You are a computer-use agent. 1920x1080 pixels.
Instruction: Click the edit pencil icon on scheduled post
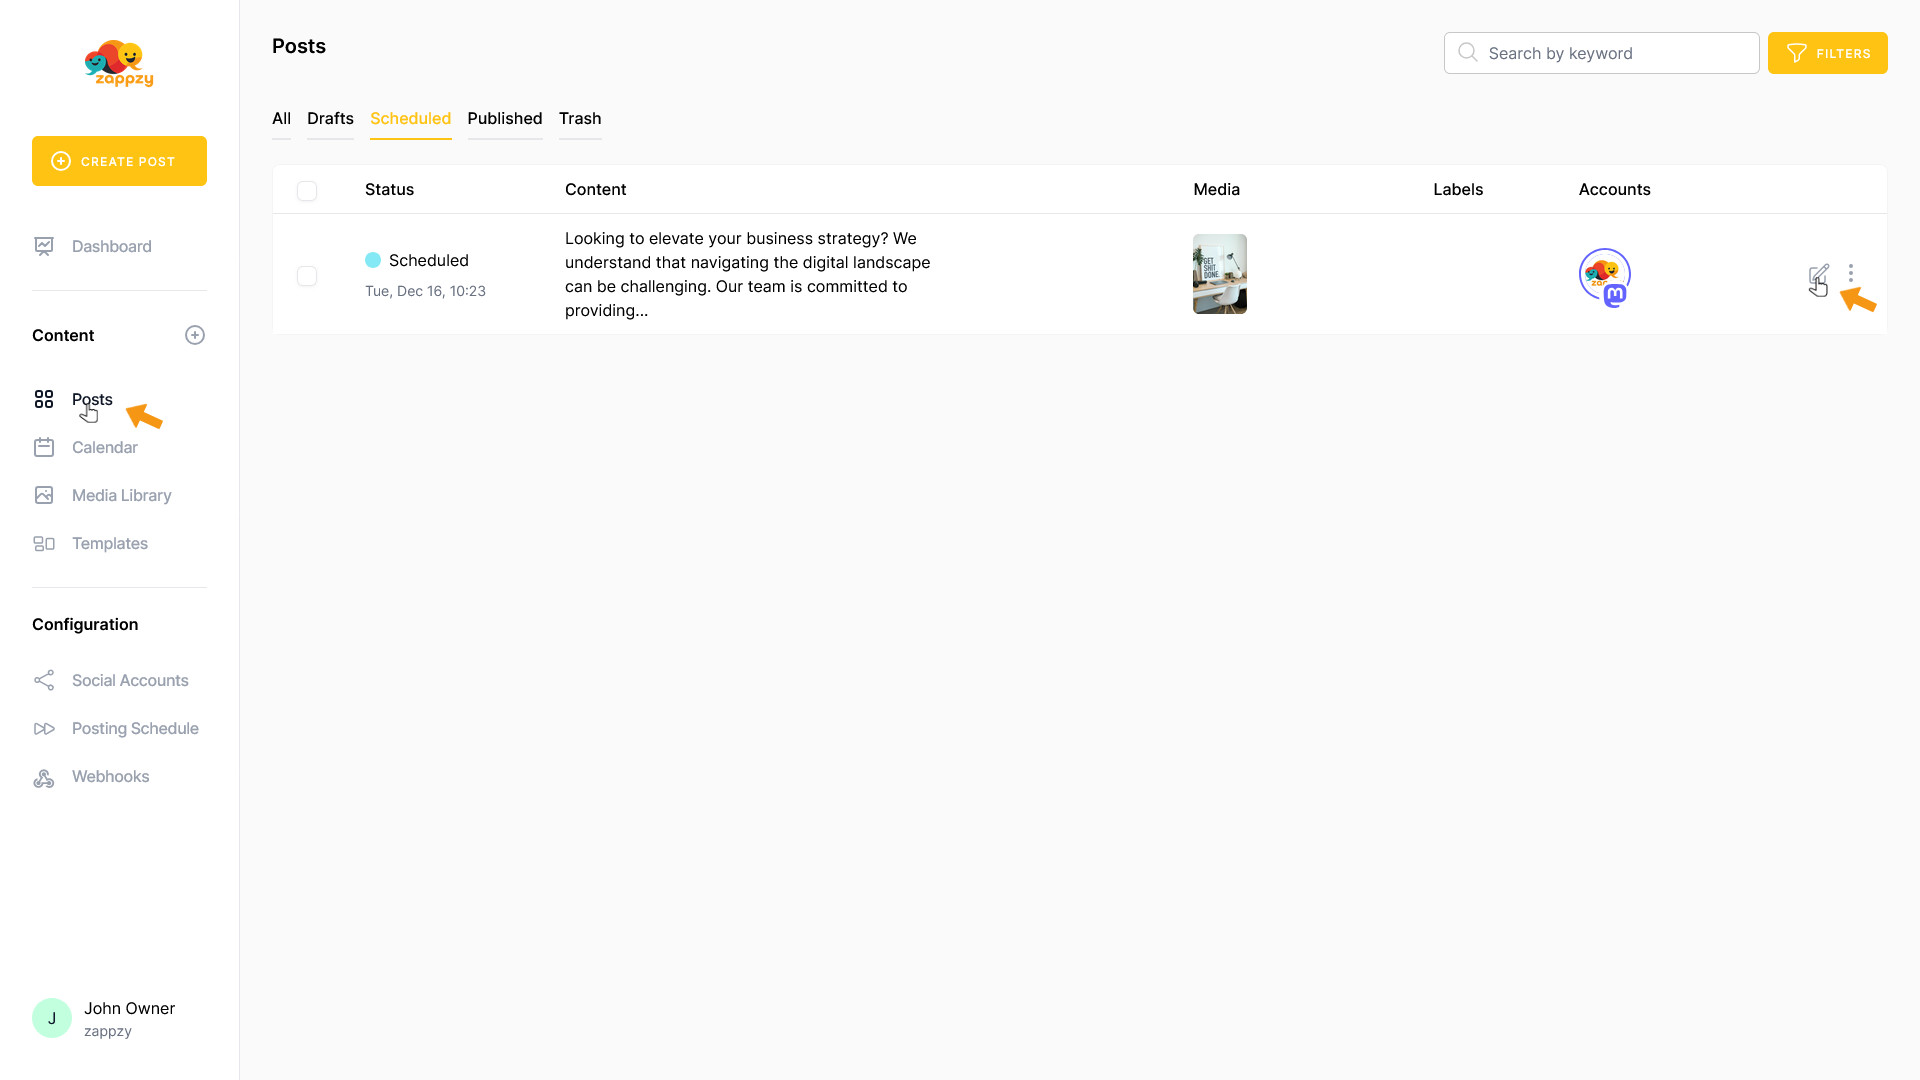coord(1818,274)
